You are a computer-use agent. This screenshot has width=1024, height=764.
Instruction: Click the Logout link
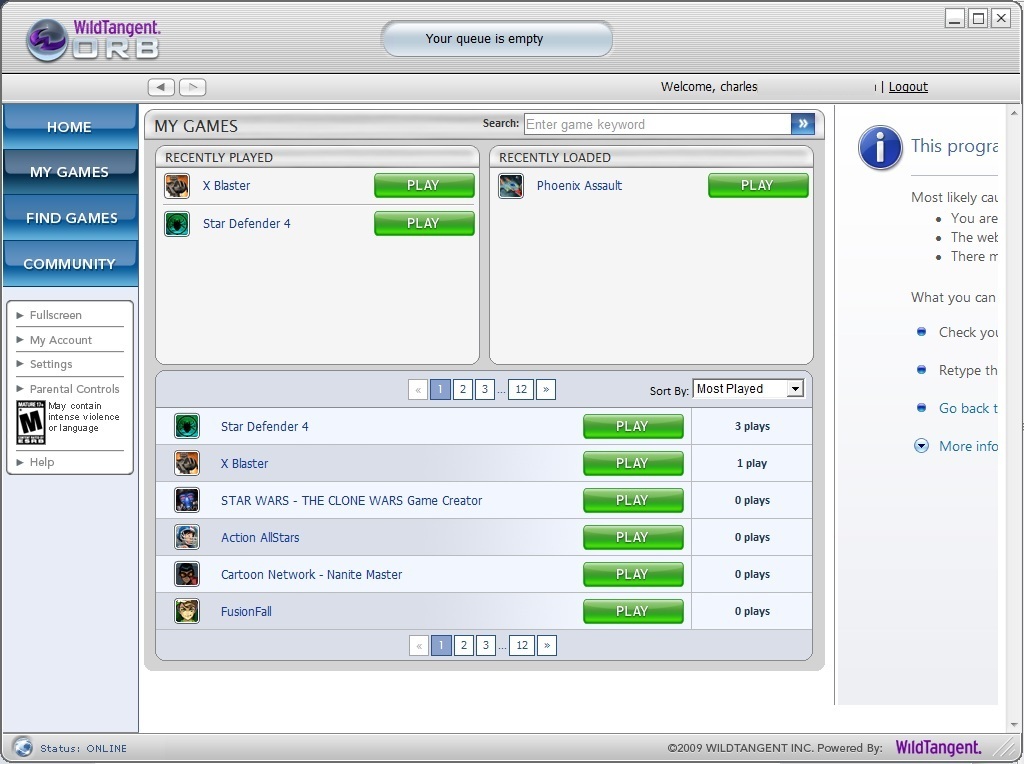point(908,87)
